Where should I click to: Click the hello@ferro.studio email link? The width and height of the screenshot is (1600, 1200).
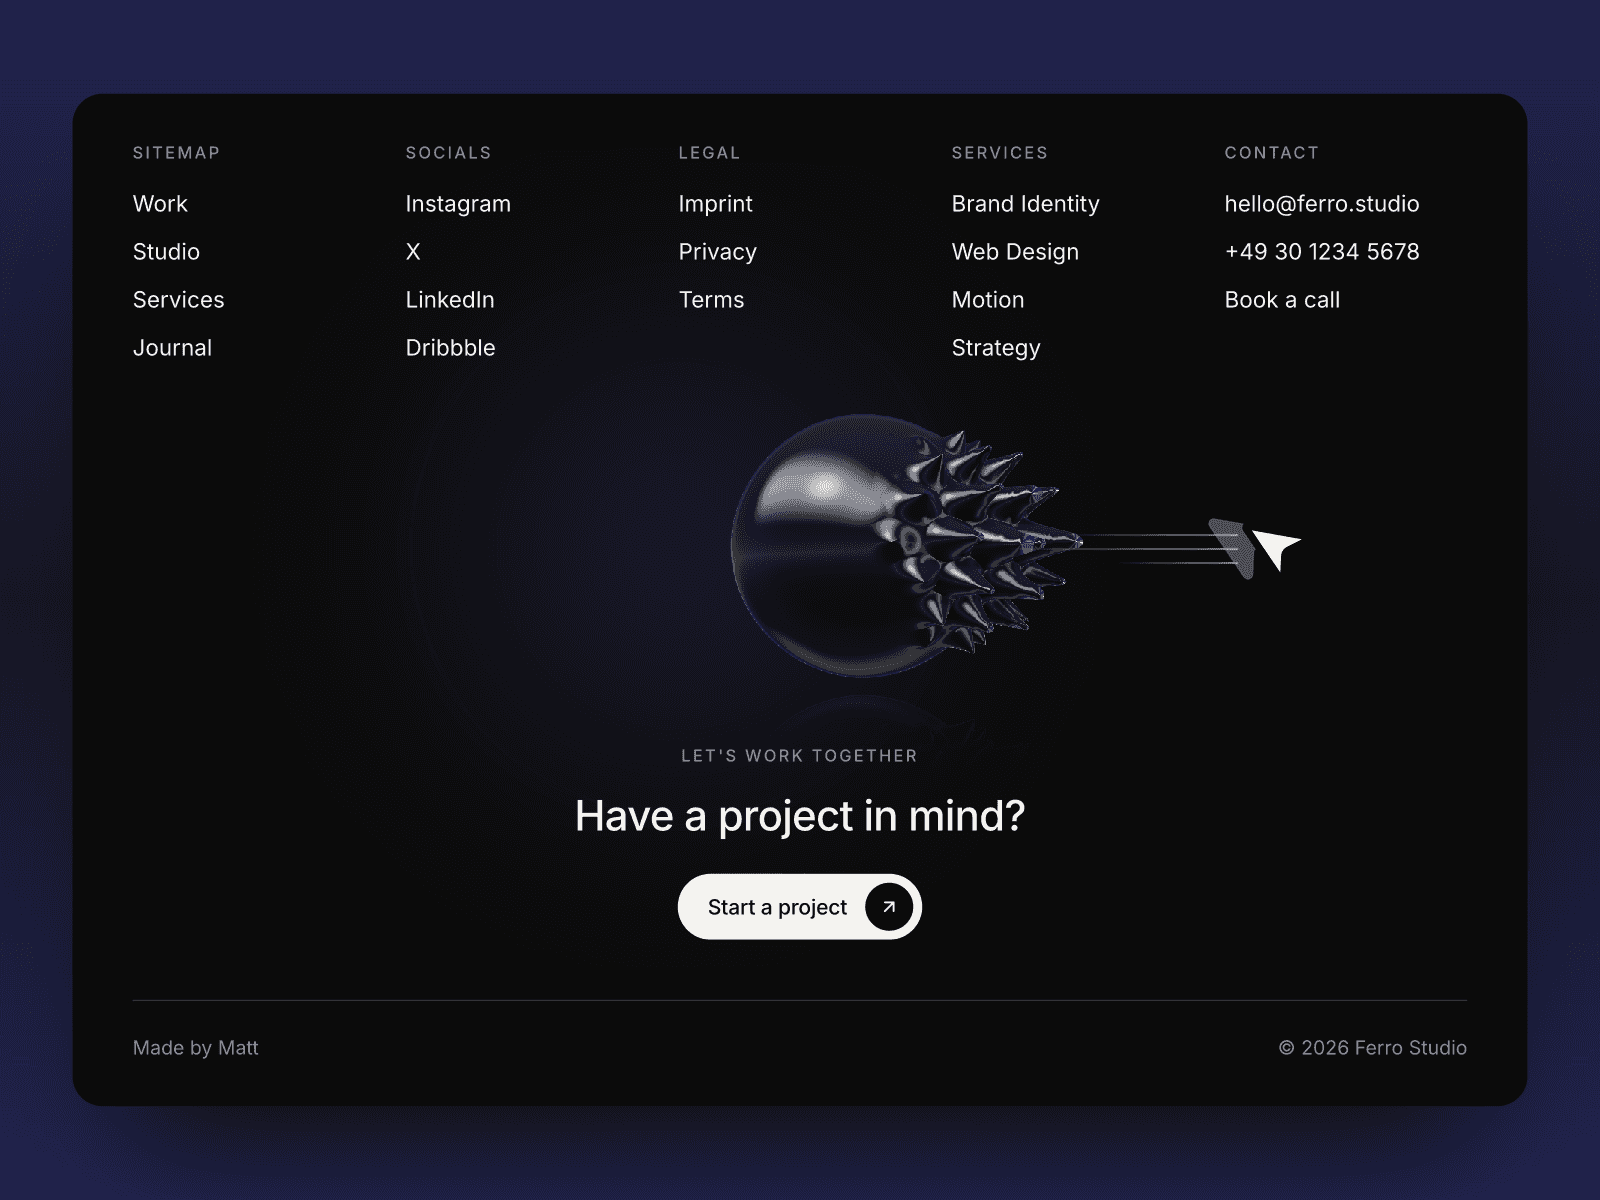(1322, 204)
